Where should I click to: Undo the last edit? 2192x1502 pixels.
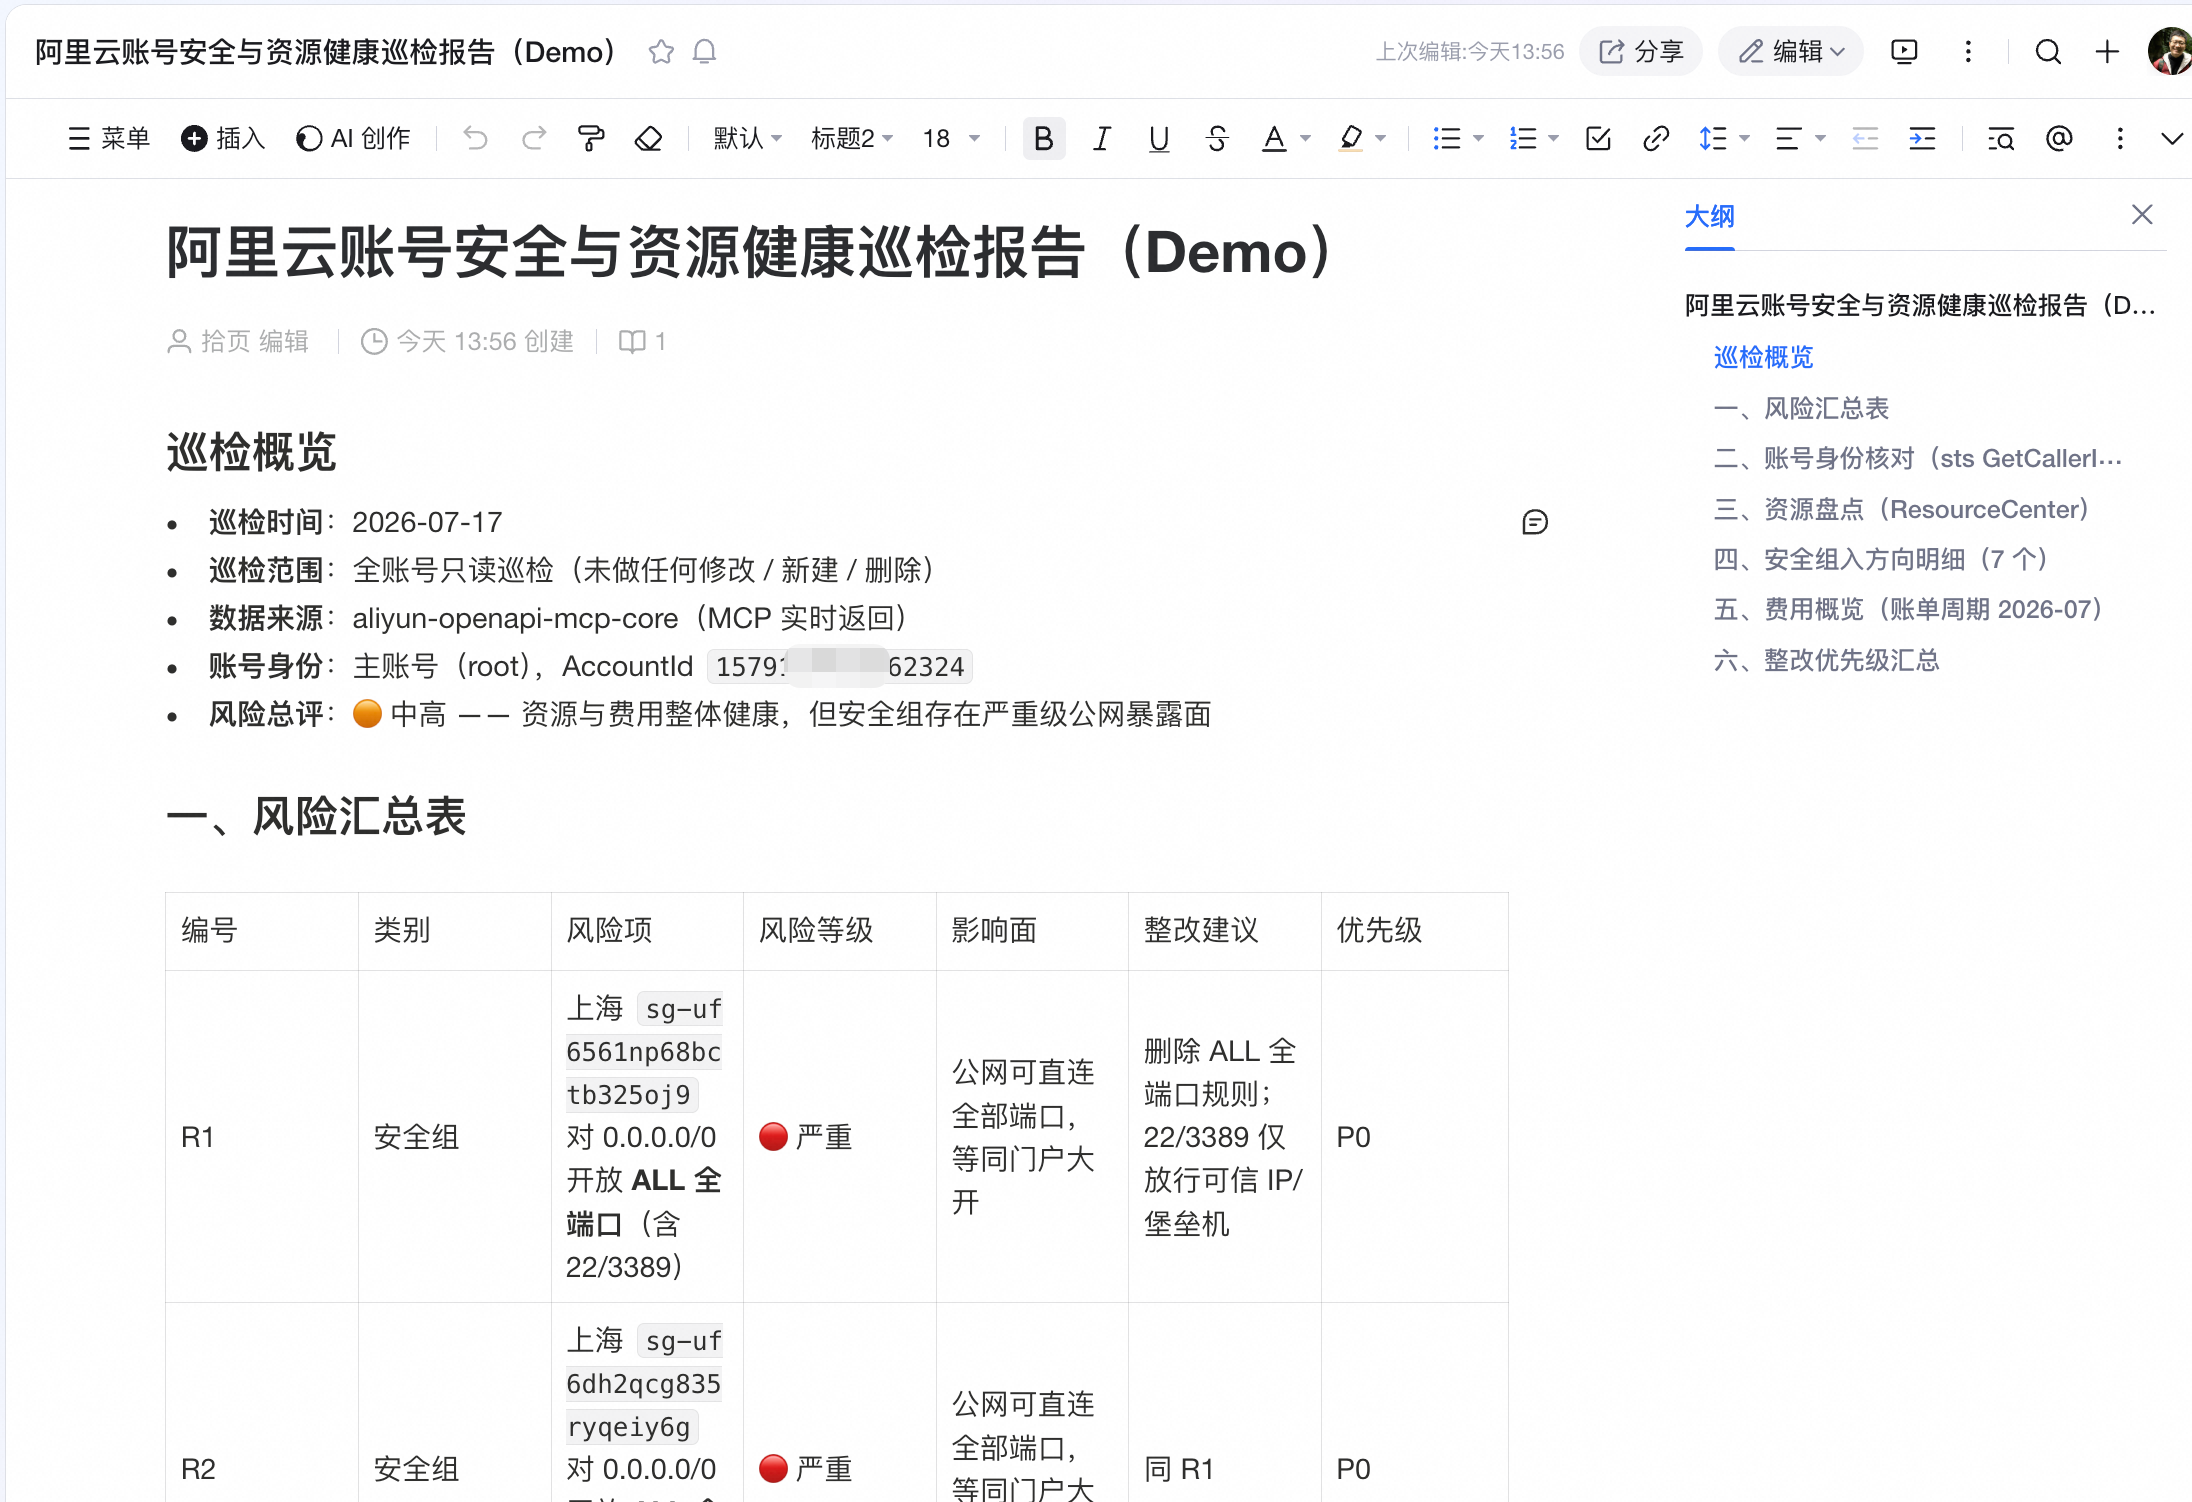[476, 138]
